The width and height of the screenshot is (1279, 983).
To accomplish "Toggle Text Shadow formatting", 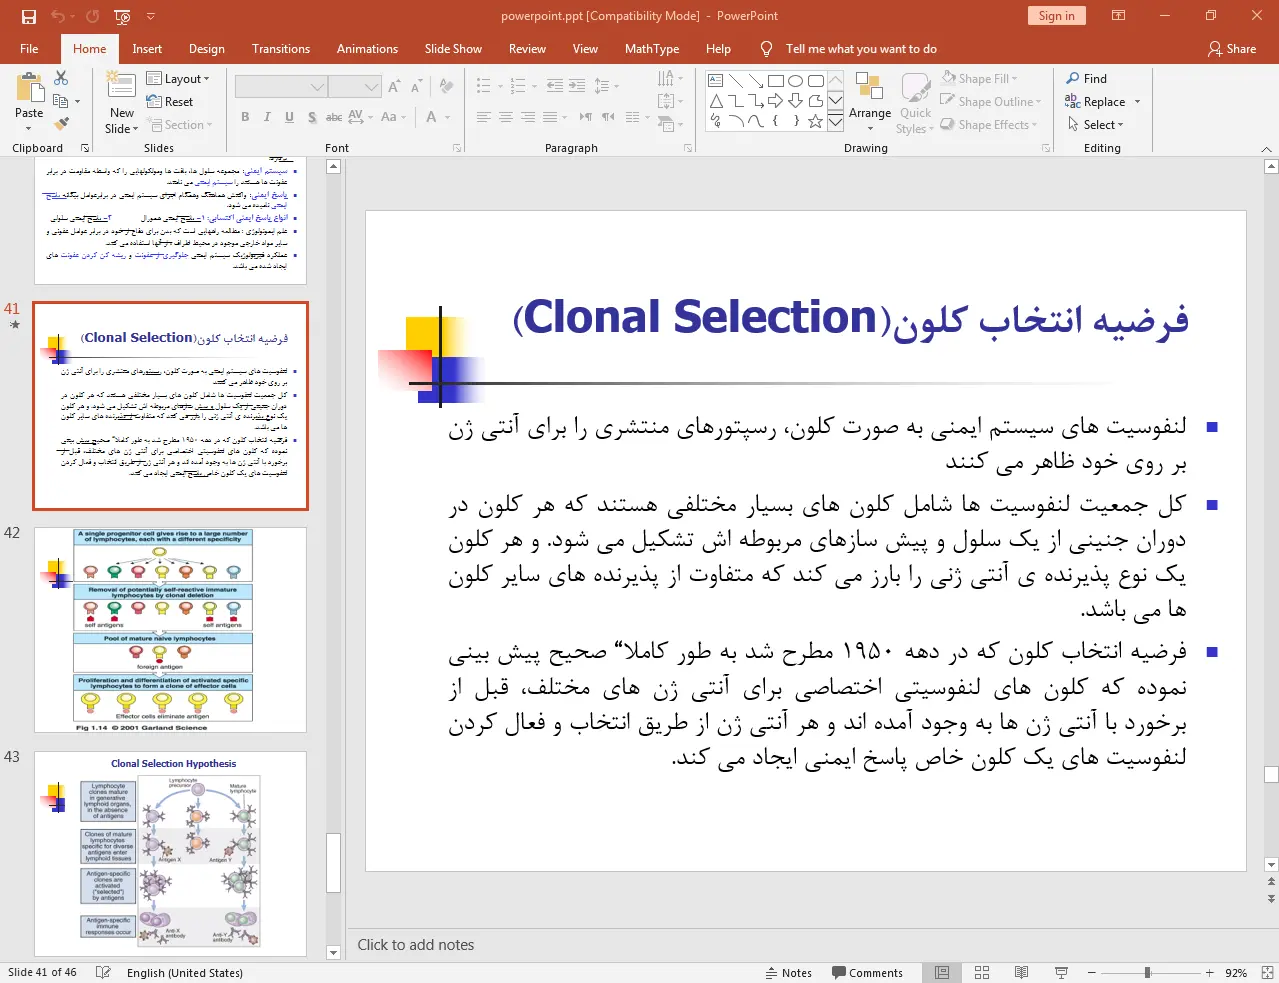I will point(312,117).
